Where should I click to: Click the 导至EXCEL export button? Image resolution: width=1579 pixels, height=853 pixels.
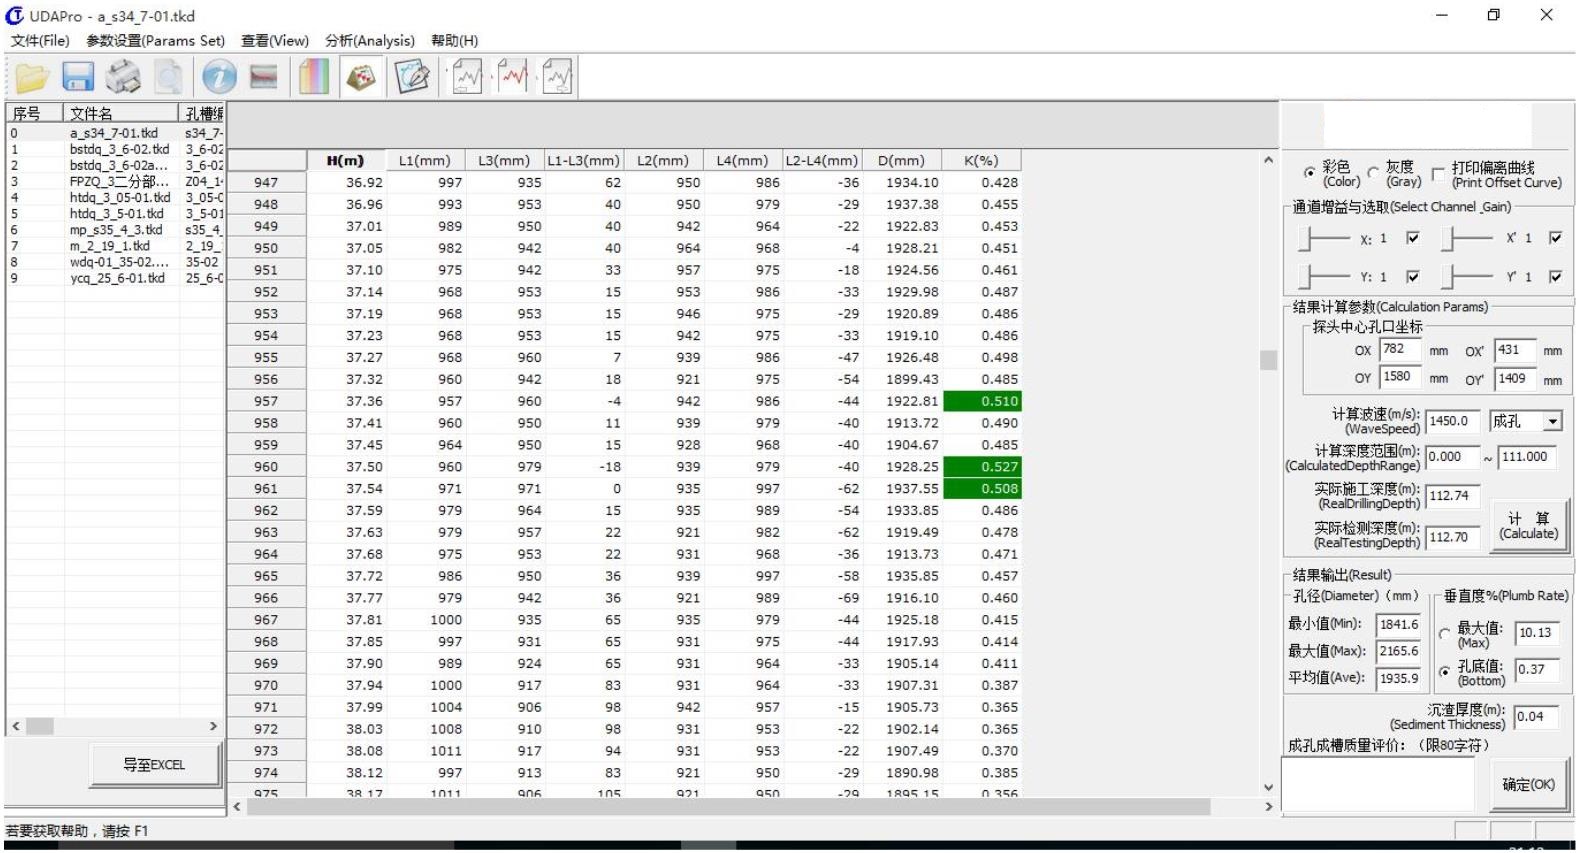pyautogui.click(x=154, y=765)
